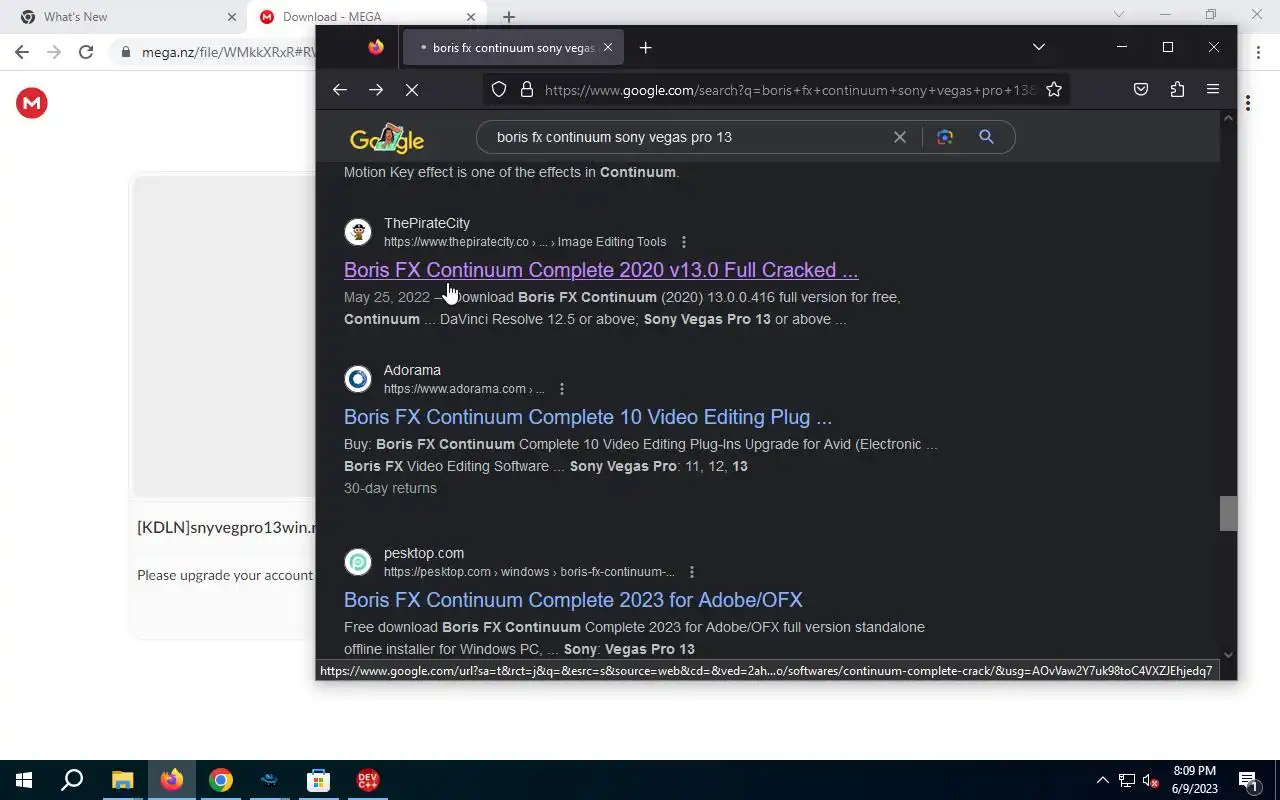Open Windows taskbar search
The height and width of the screenshot is (800, 1280).
72,780
